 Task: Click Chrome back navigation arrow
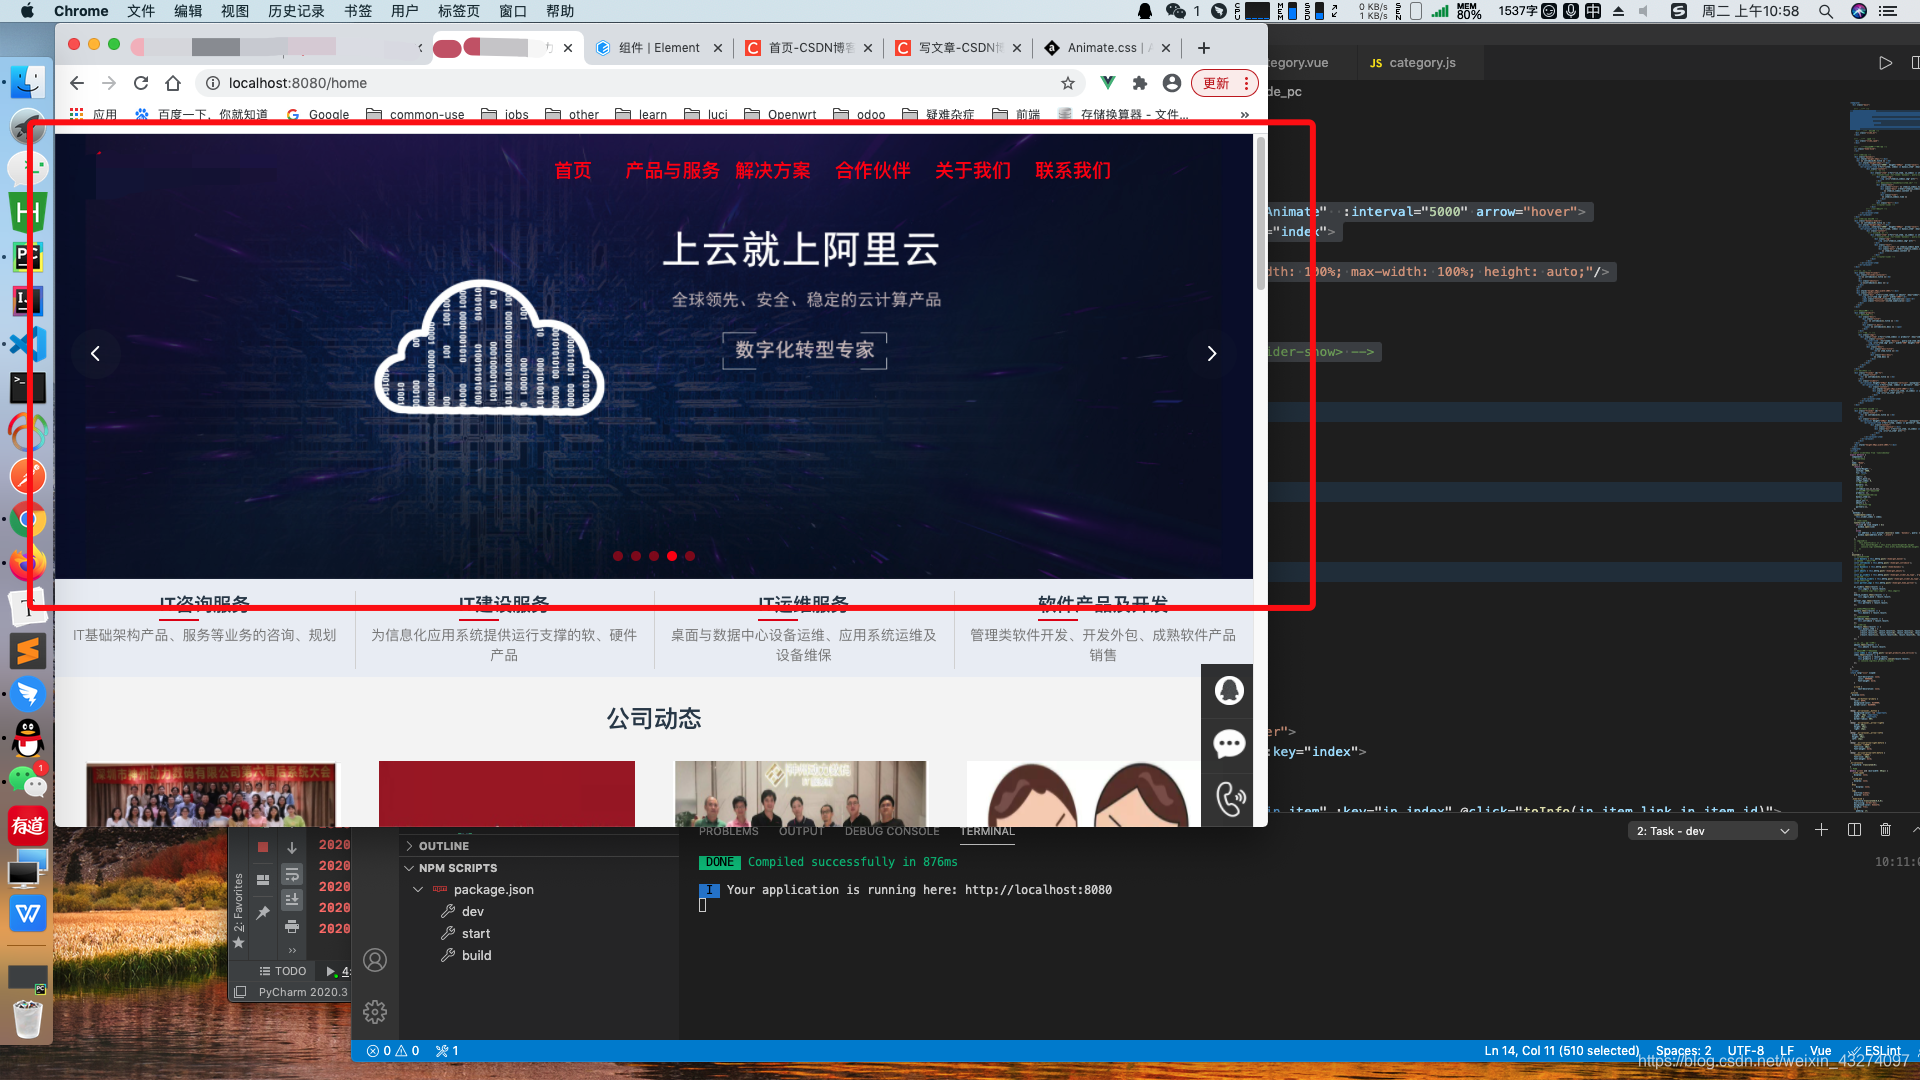pos(77,83)
